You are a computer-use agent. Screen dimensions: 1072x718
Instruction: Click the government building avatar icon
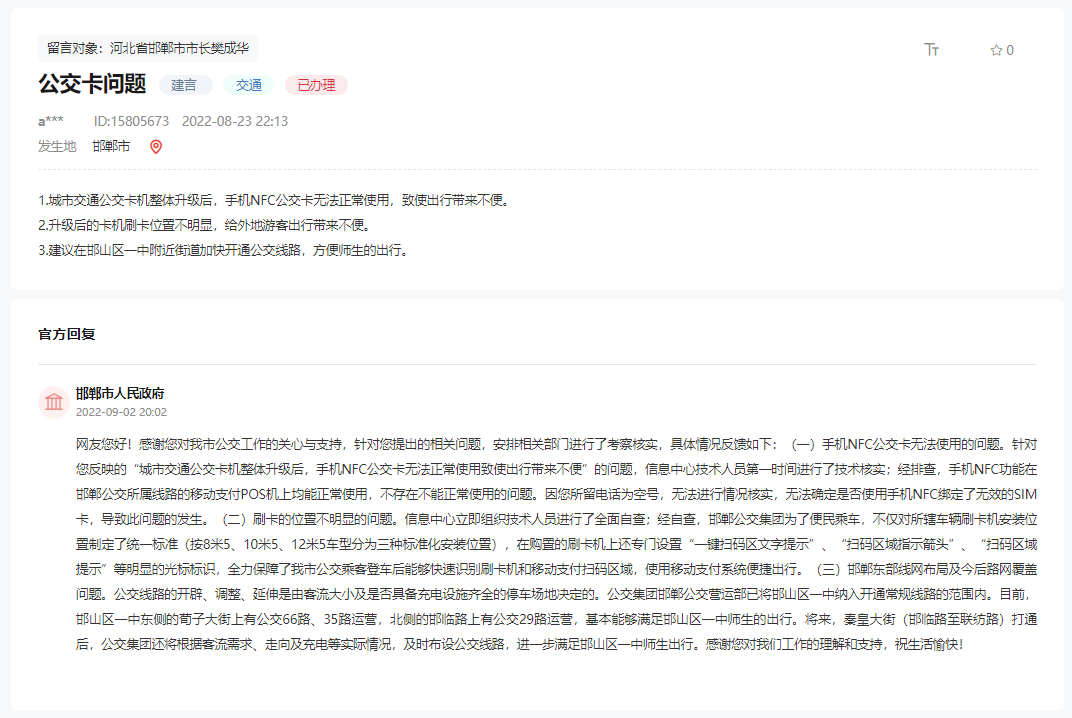(x=54, y=401)
